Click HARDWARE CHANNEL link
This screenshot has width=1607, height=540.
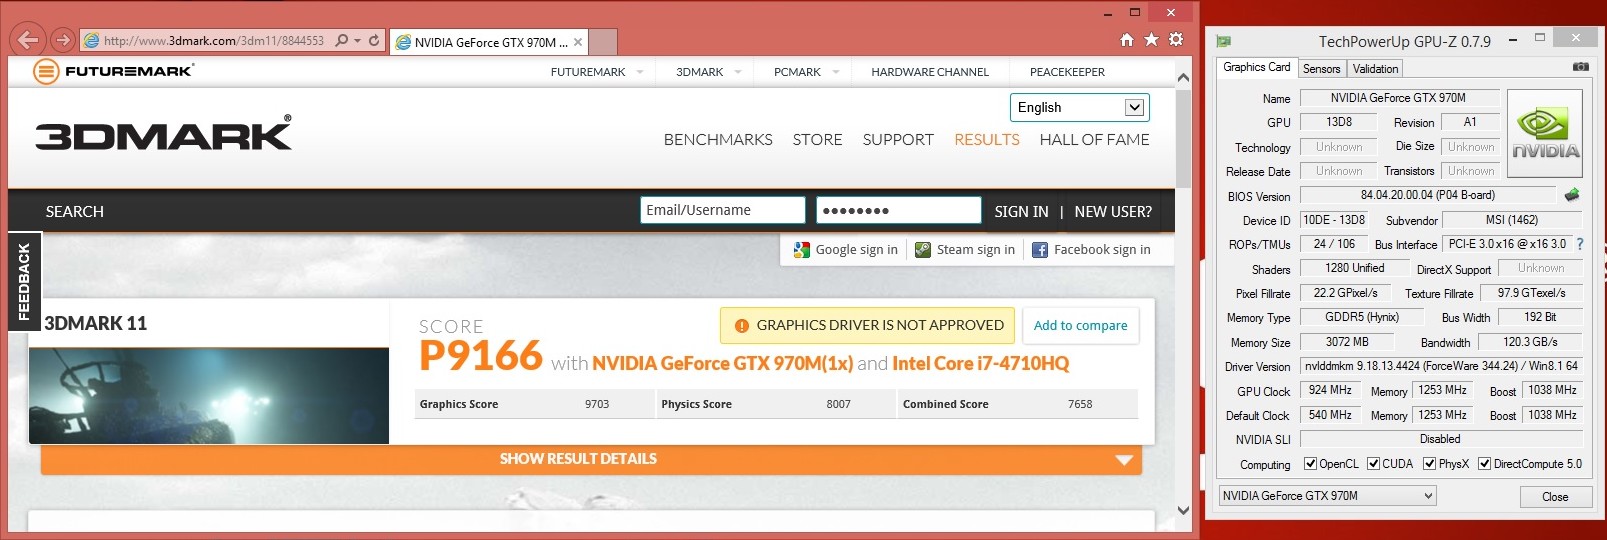point(930,72)
